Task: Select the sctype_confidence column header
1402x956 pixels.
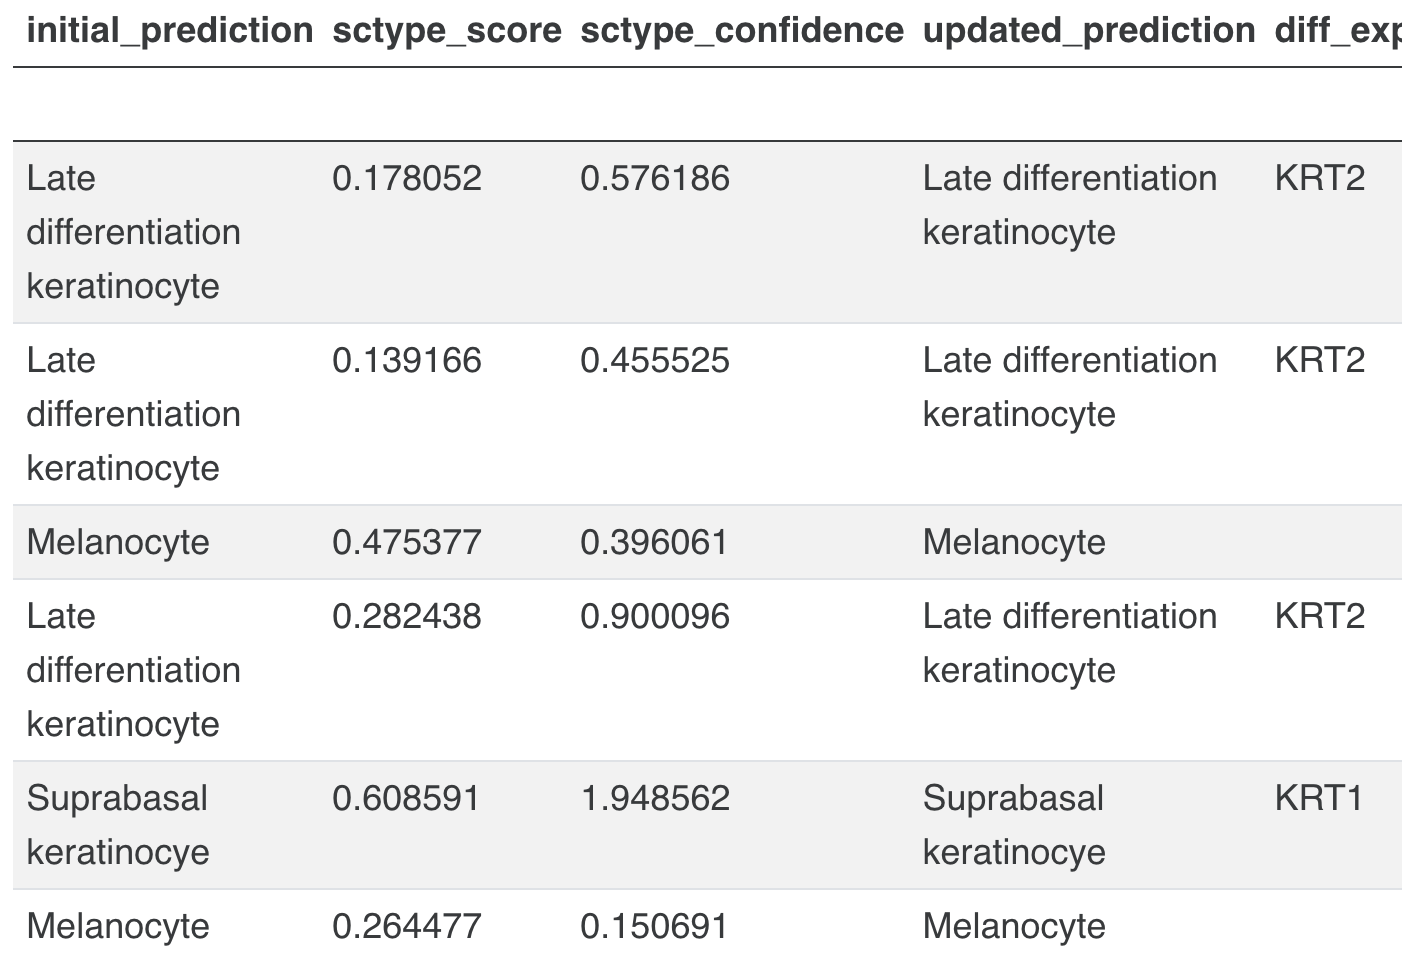Action: [741, 30]
